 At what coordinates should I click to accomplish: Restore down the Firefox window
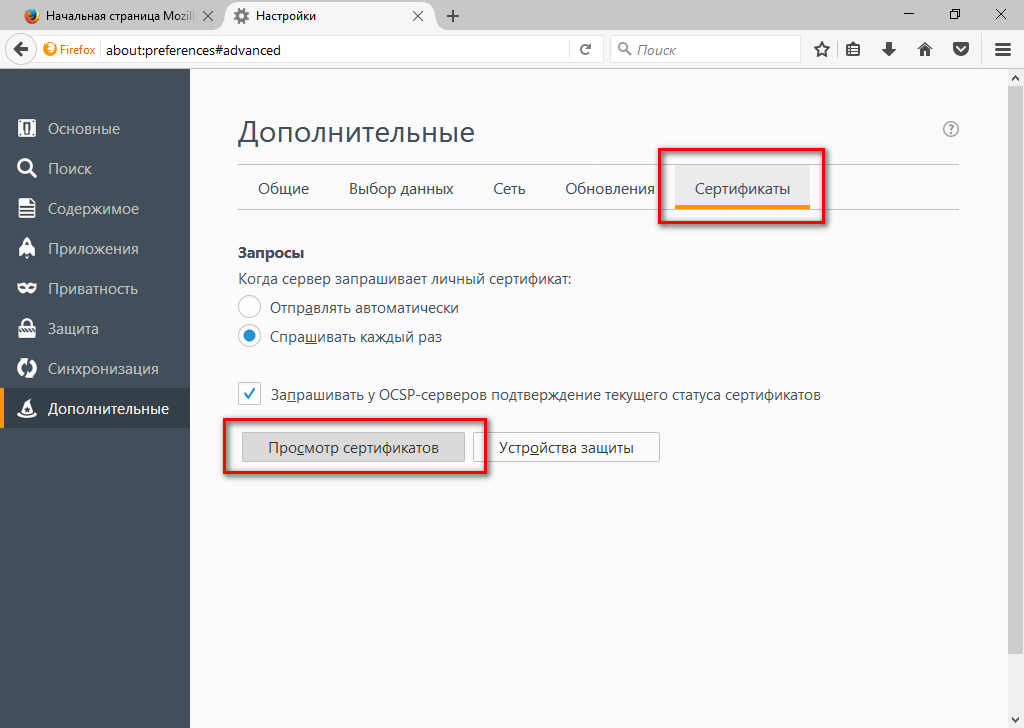tap(955, 14)
